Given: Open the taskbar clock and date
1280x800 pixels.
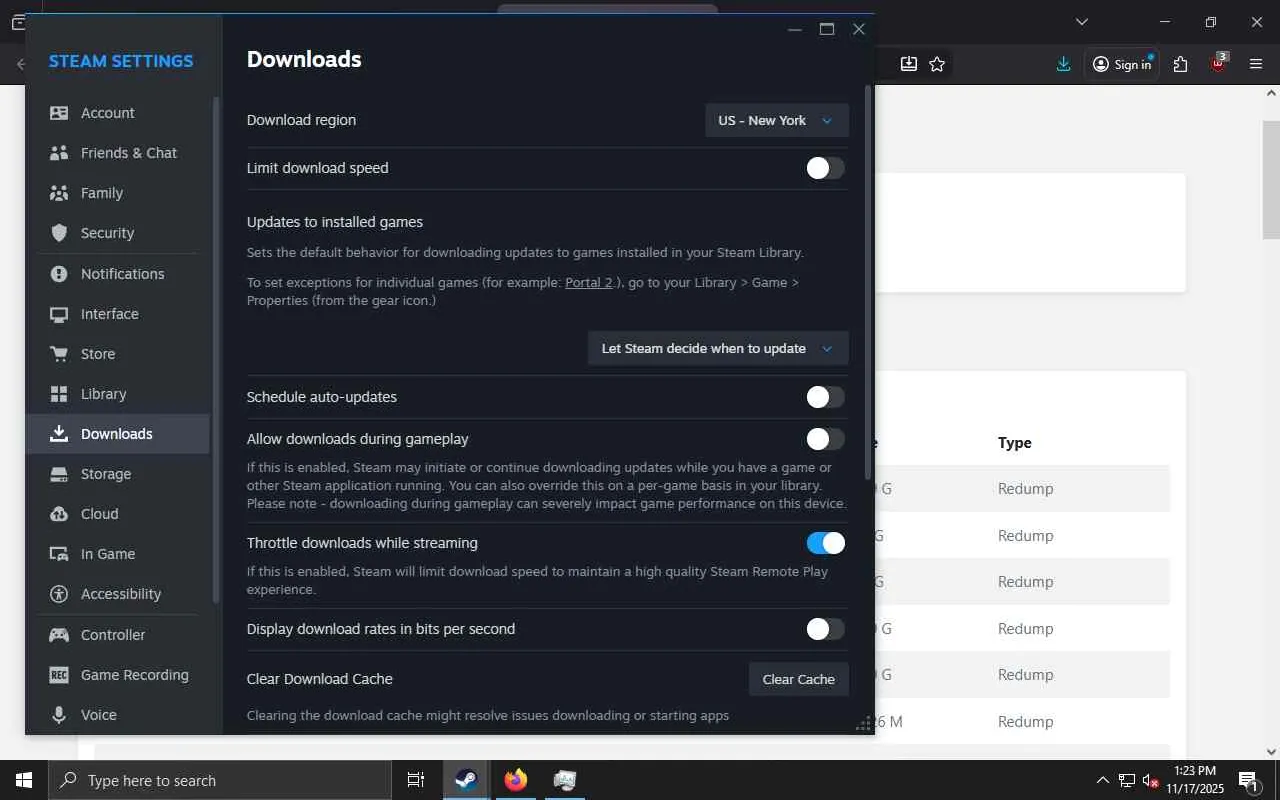Looking at the screenshot, I should pyautogui.click(x=1195, y=780).
